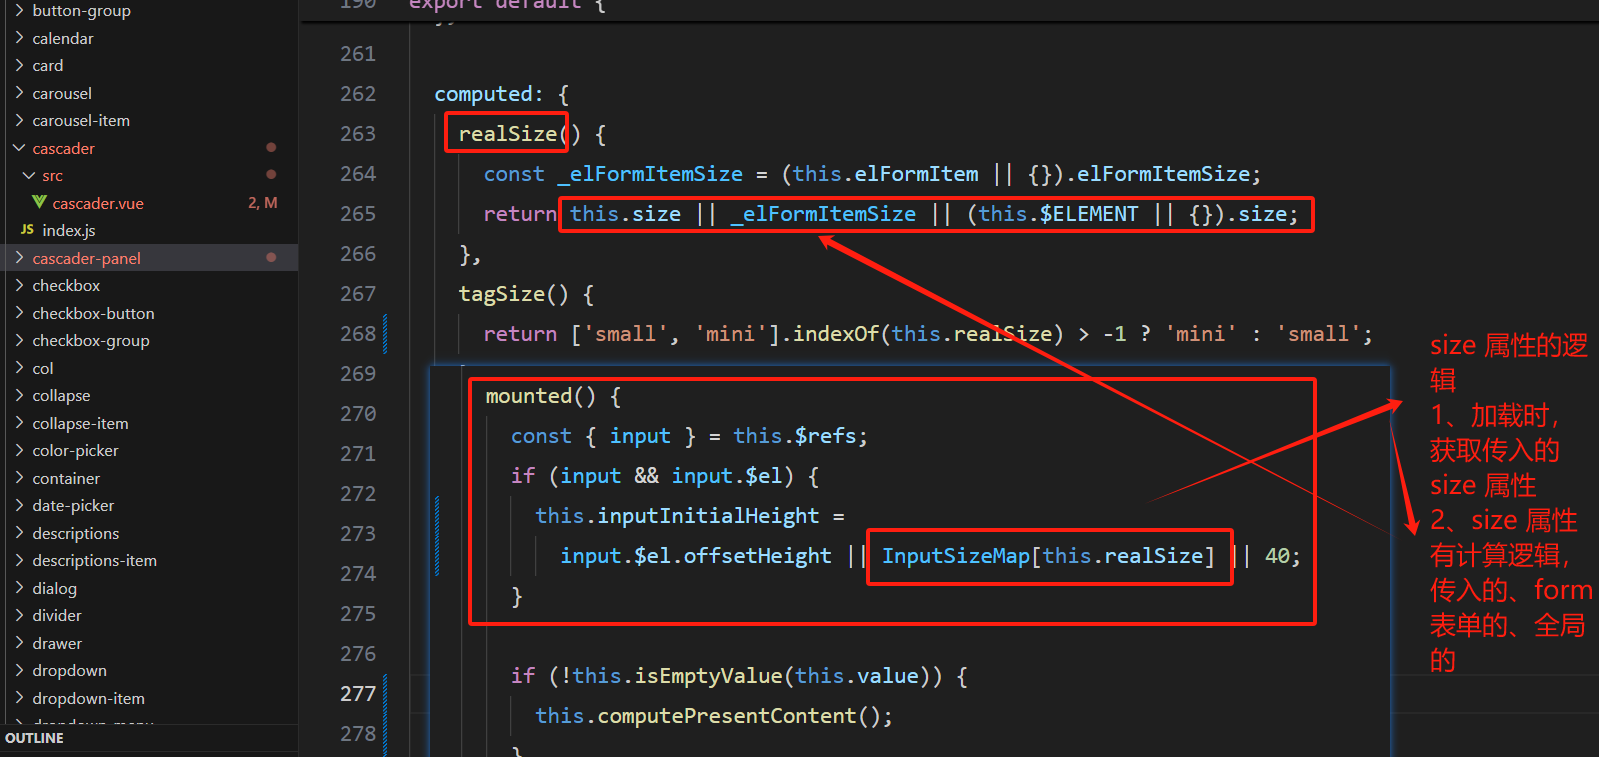Click the 'realSize' method name on line 263
This screenshot has height=757, width=1599.
pyautogui.click(x=507, y=134)
